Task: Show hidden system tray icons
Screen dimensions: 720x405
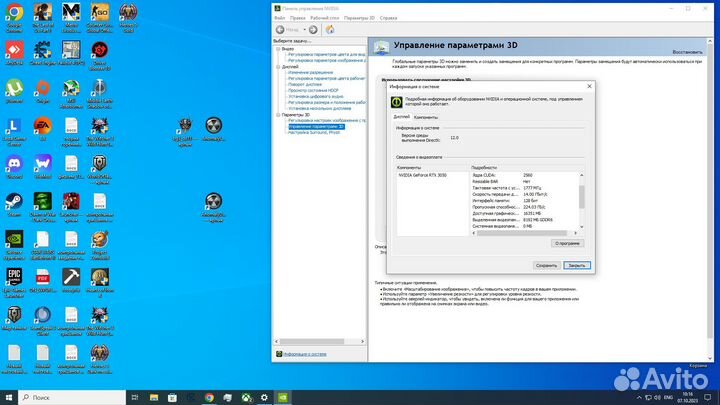Action: 639,398
